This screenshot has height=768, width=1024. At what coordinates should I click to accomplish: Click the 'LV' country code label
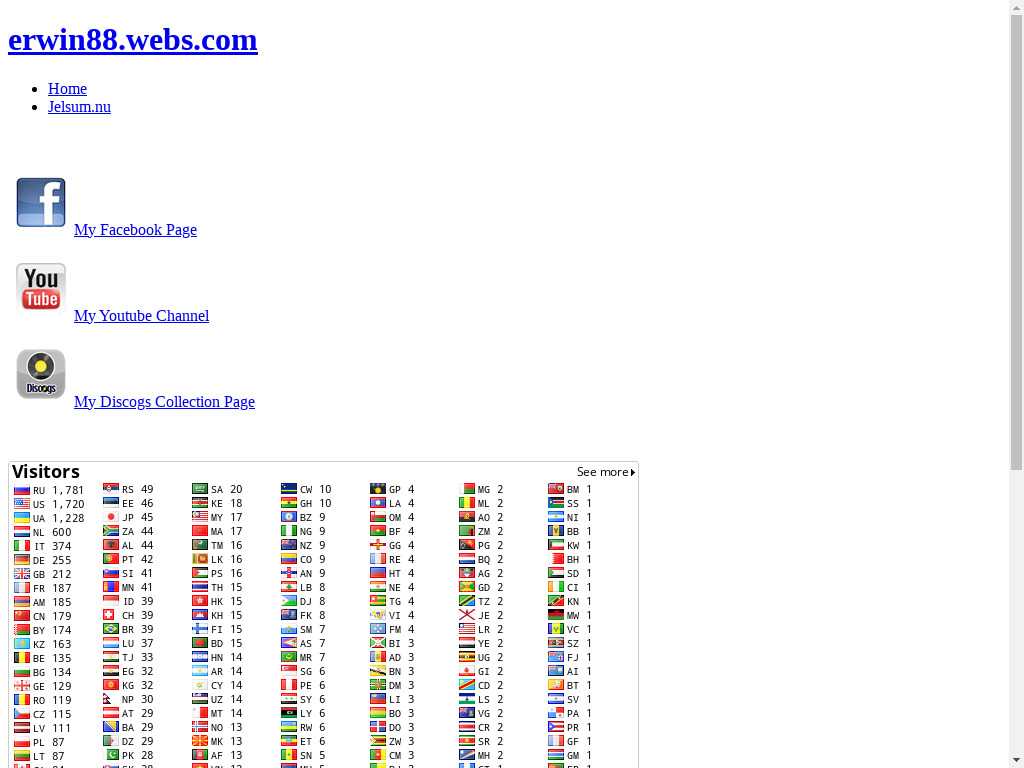pyautogui.click(x=39, y=729)
